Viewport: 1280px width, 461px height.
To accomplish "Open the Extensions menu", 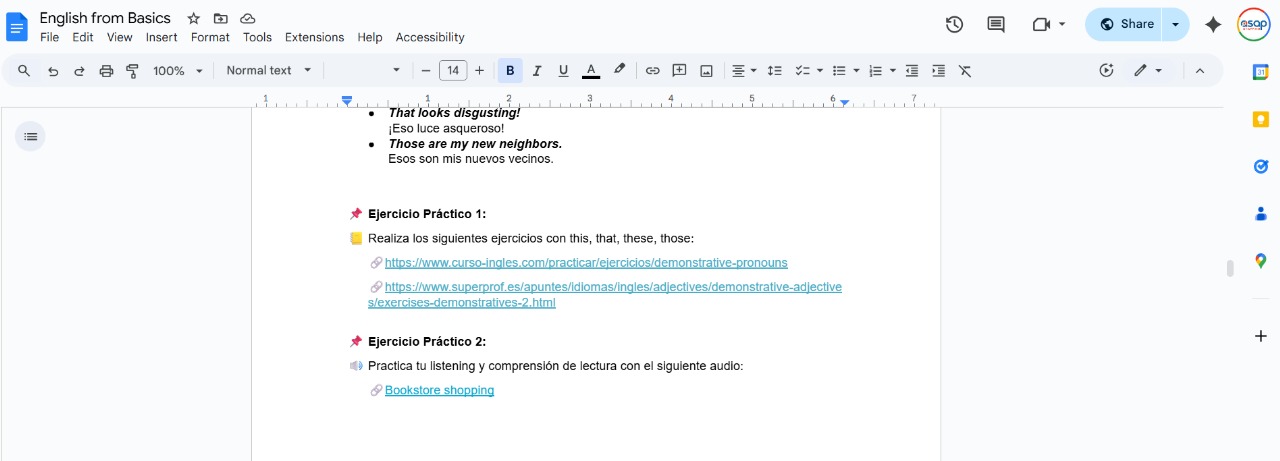I will 314,37.
